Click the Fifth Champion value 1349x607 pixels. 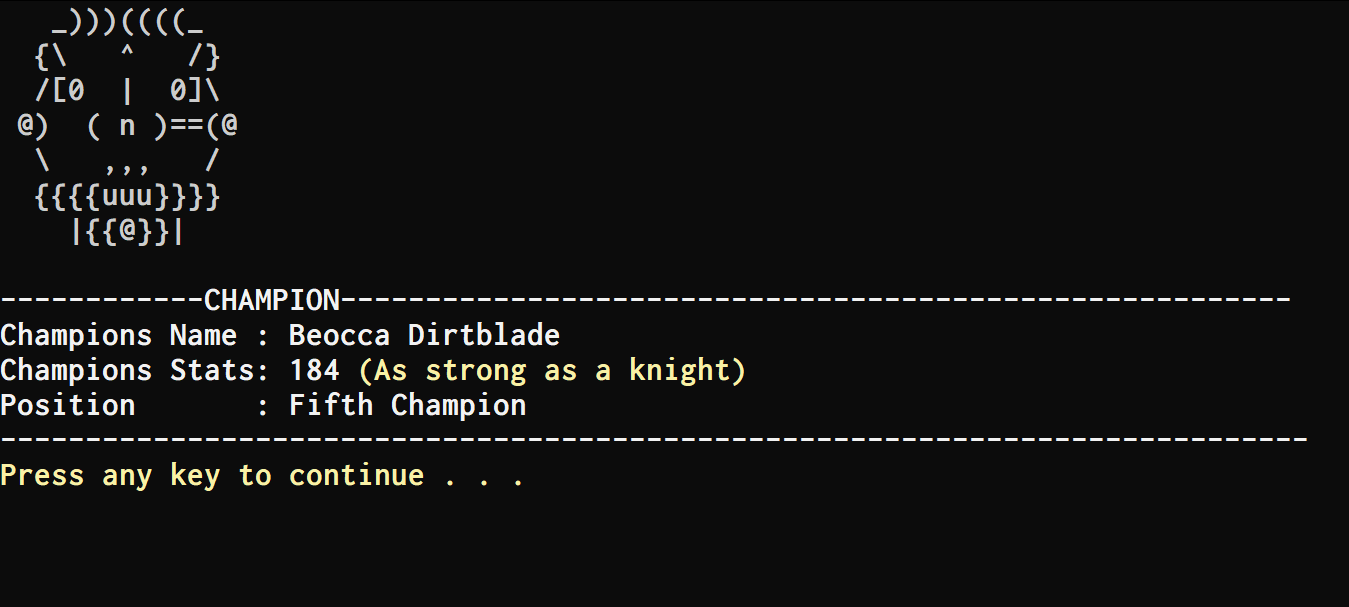[x=408, y=405]
